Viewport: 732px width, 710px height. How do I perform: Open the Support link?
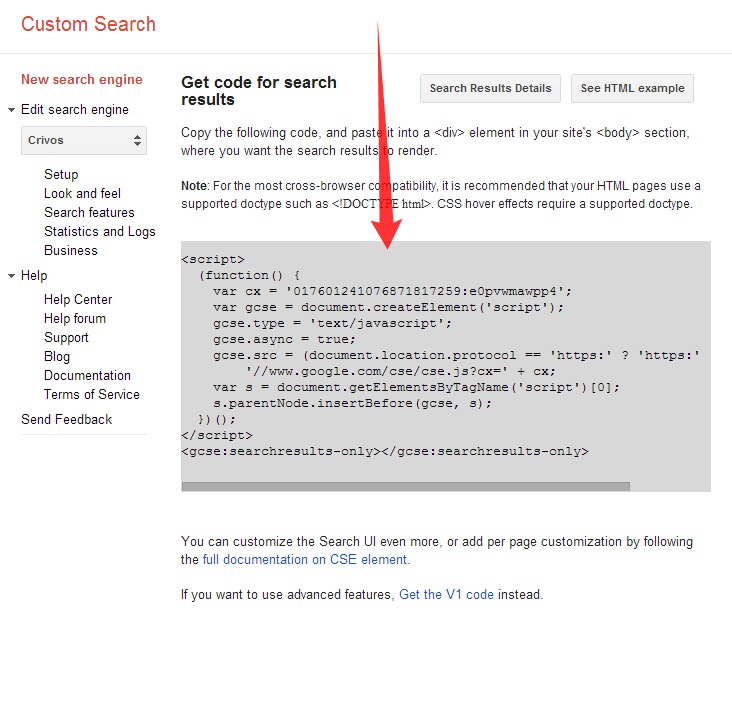coord(66,337)
